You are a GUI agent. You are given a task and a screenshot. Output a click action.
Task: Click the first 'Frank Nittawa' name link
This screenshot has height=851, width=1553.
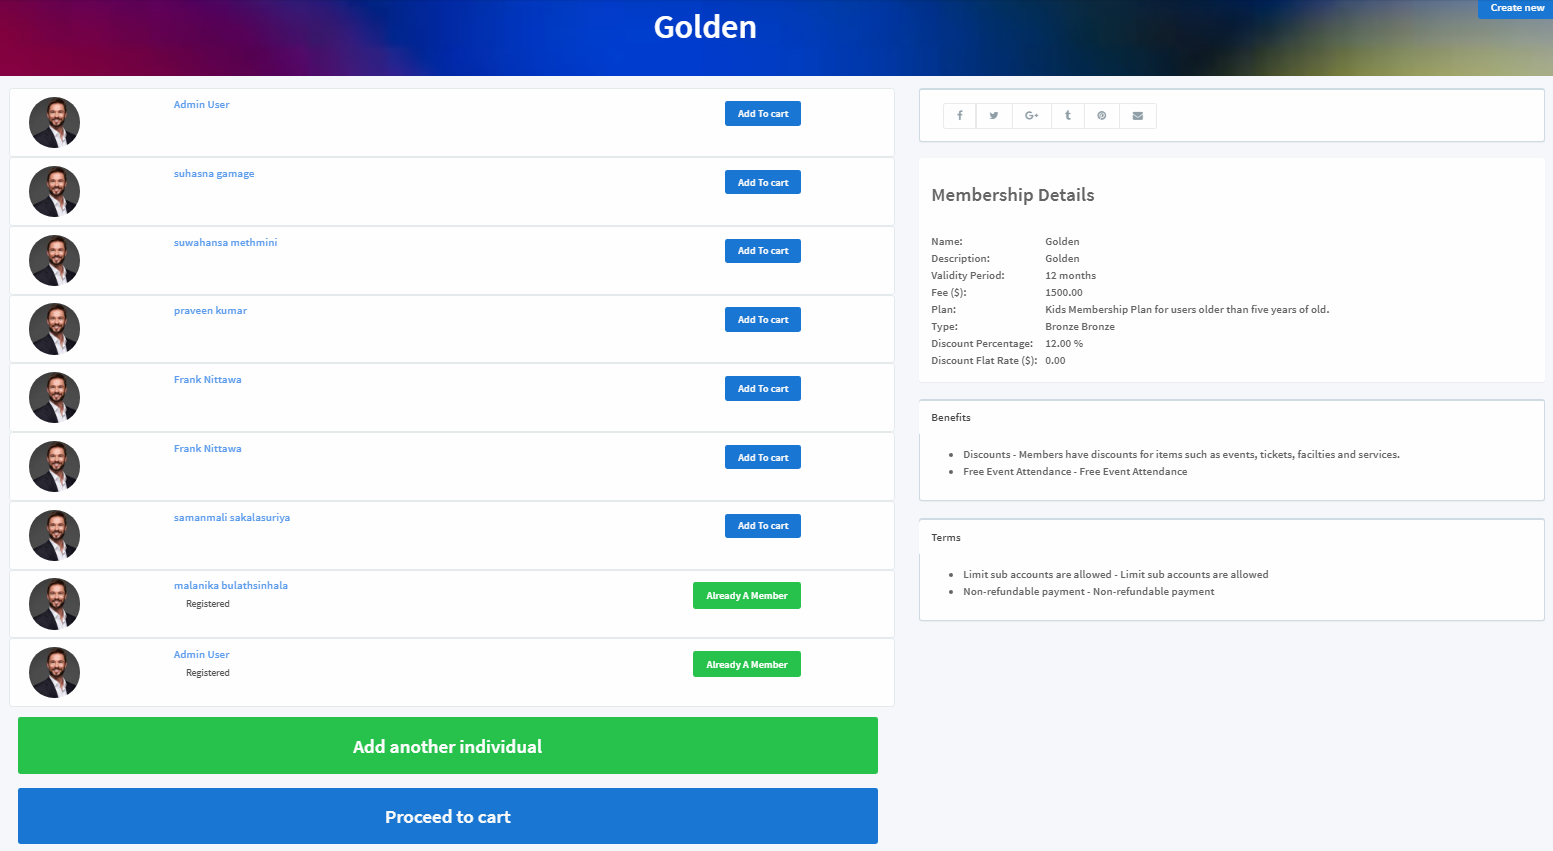point(208,380)
